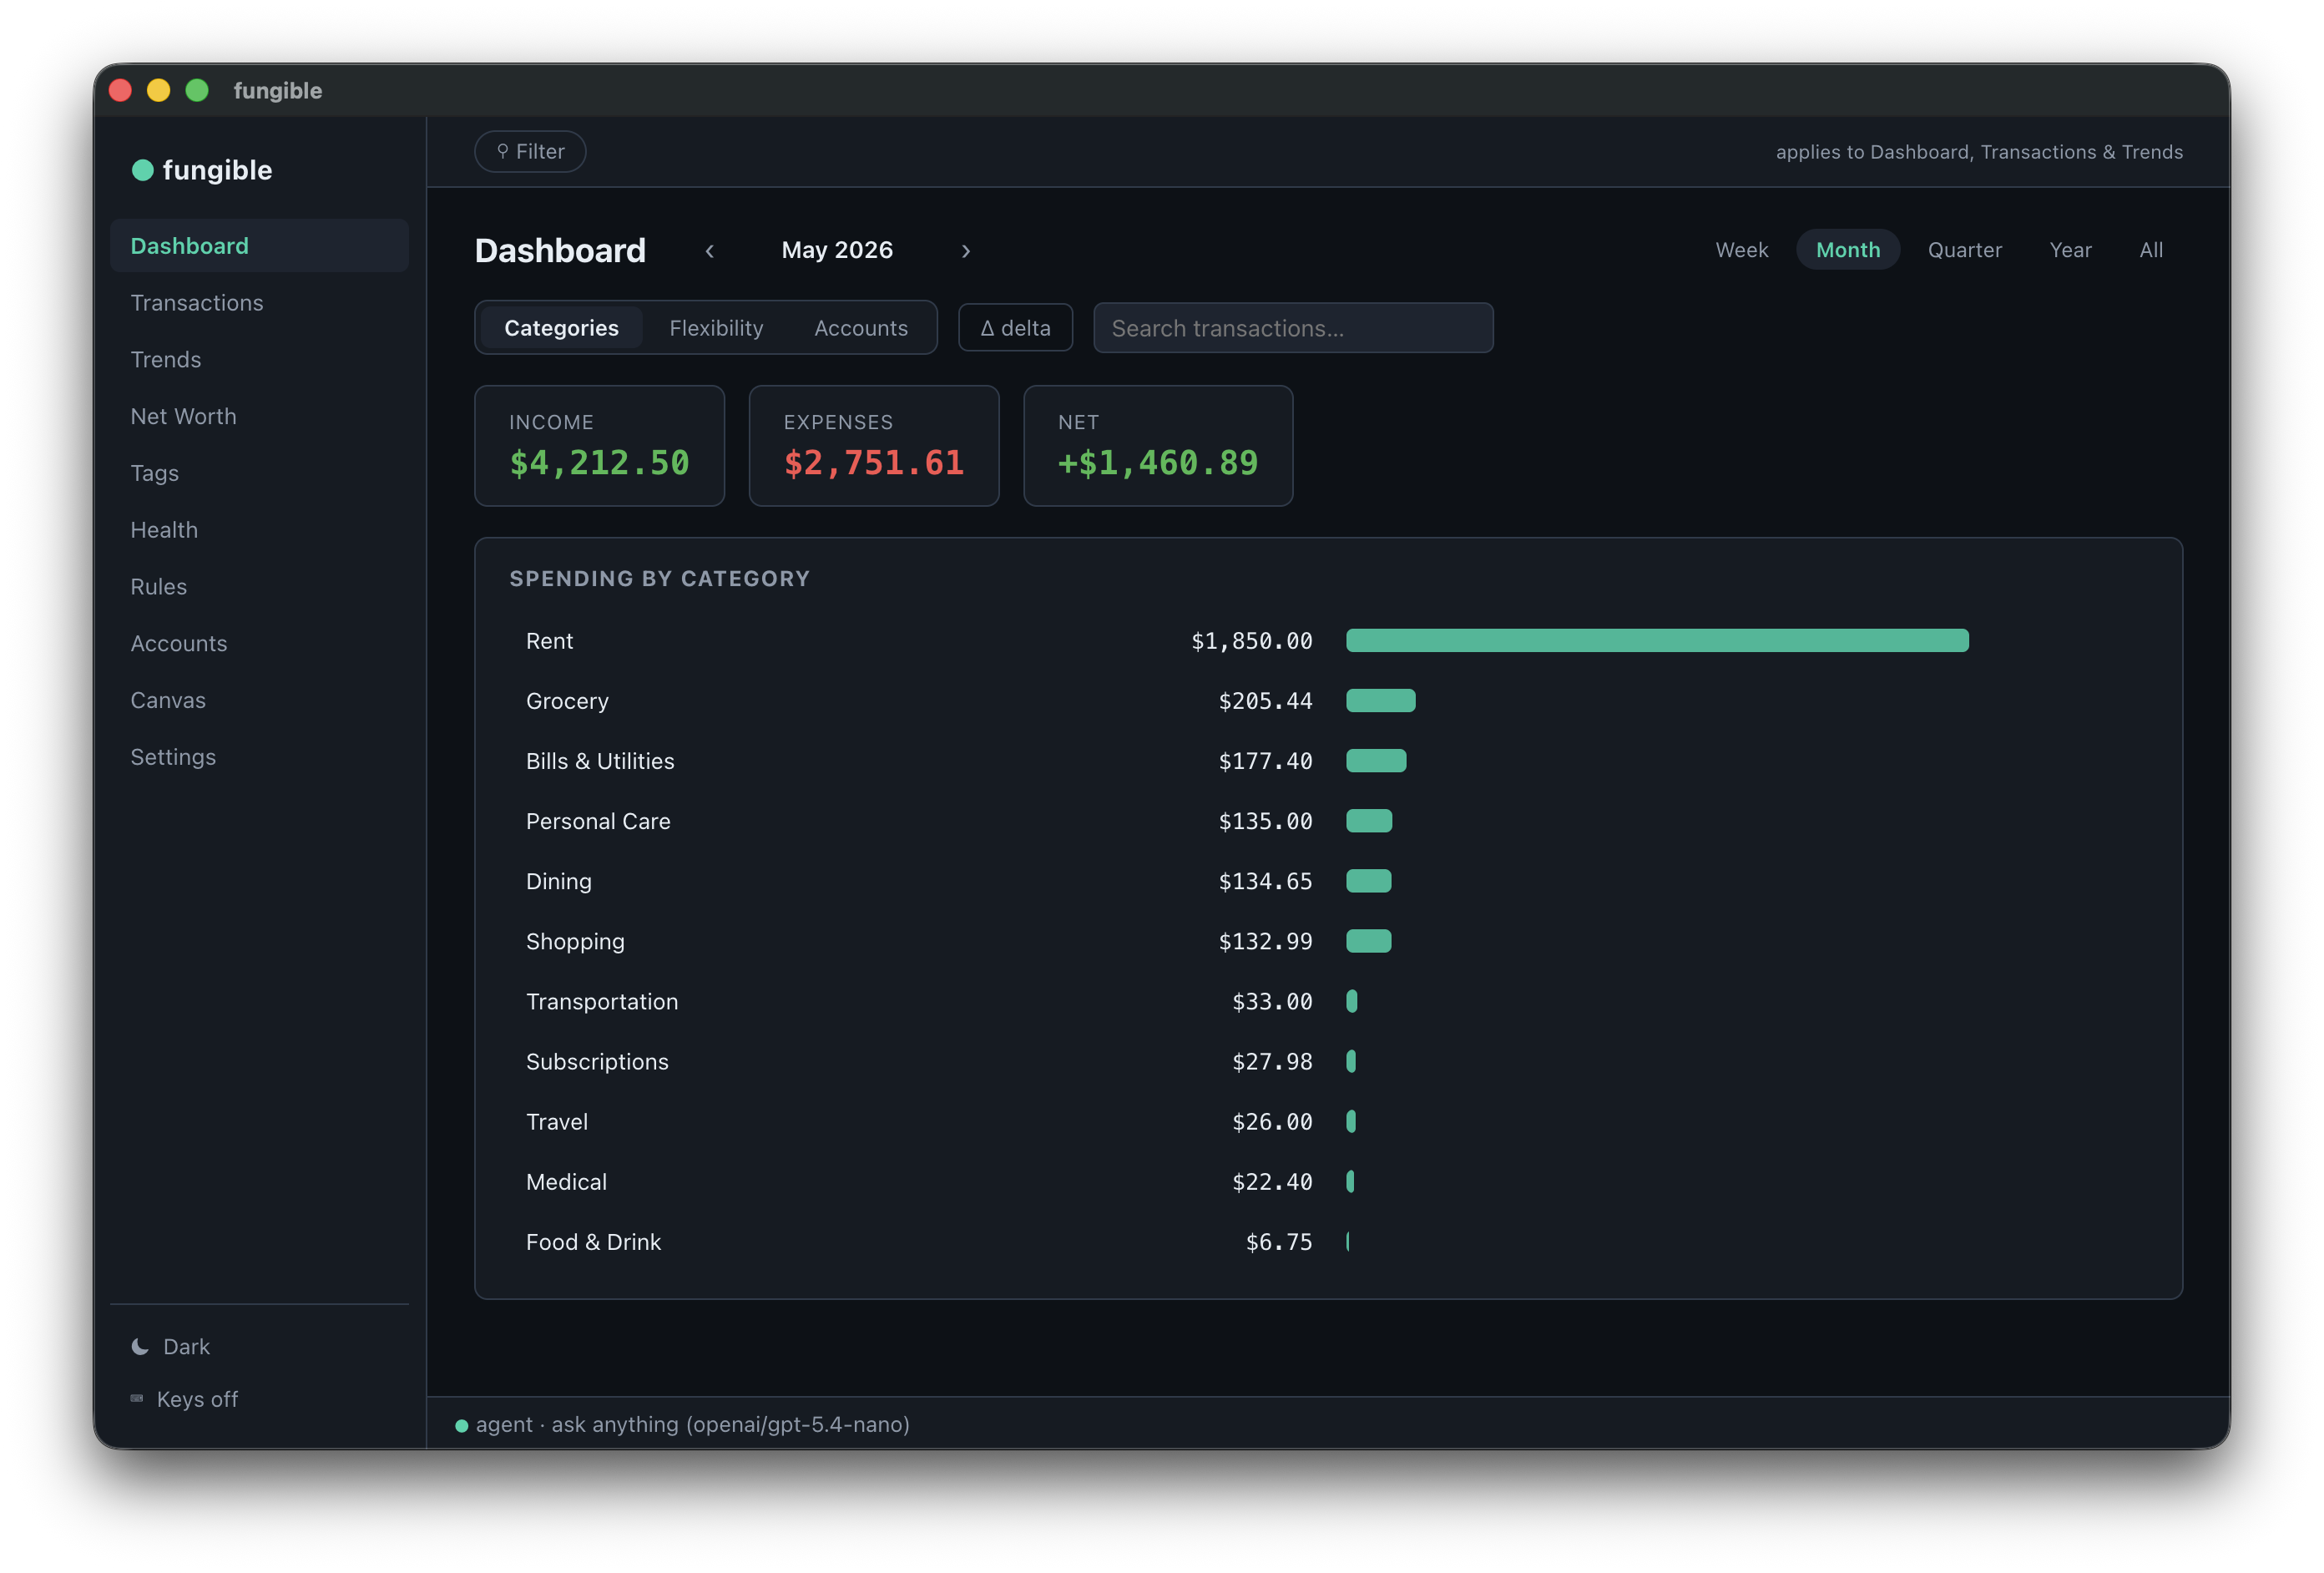Viewport: 2324px width, 1573px height.
Task: Select the Dining category row
Action: coord(1328,881)
